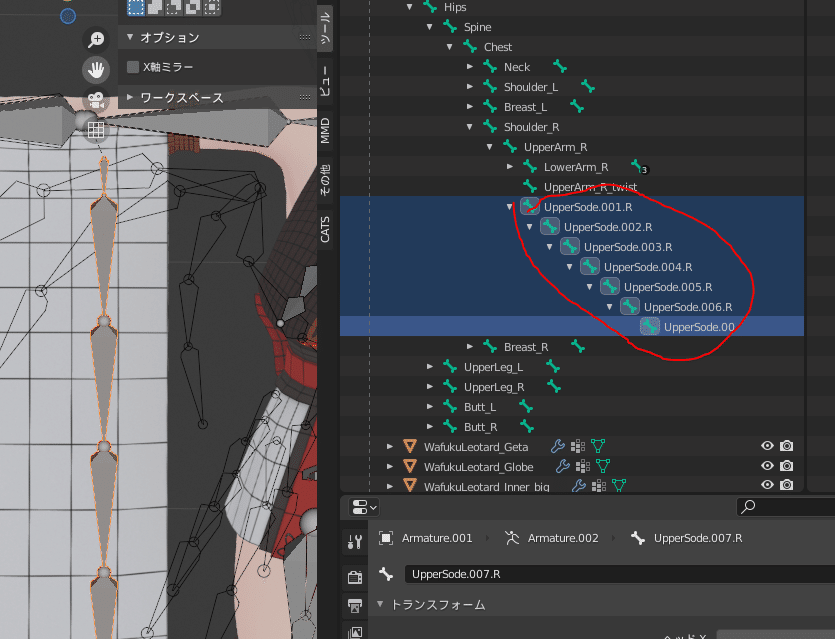The height and width of the screenshot is (639, 835).
Task: Enable the X軸ミラー checkbox
Action: (133, 67)
